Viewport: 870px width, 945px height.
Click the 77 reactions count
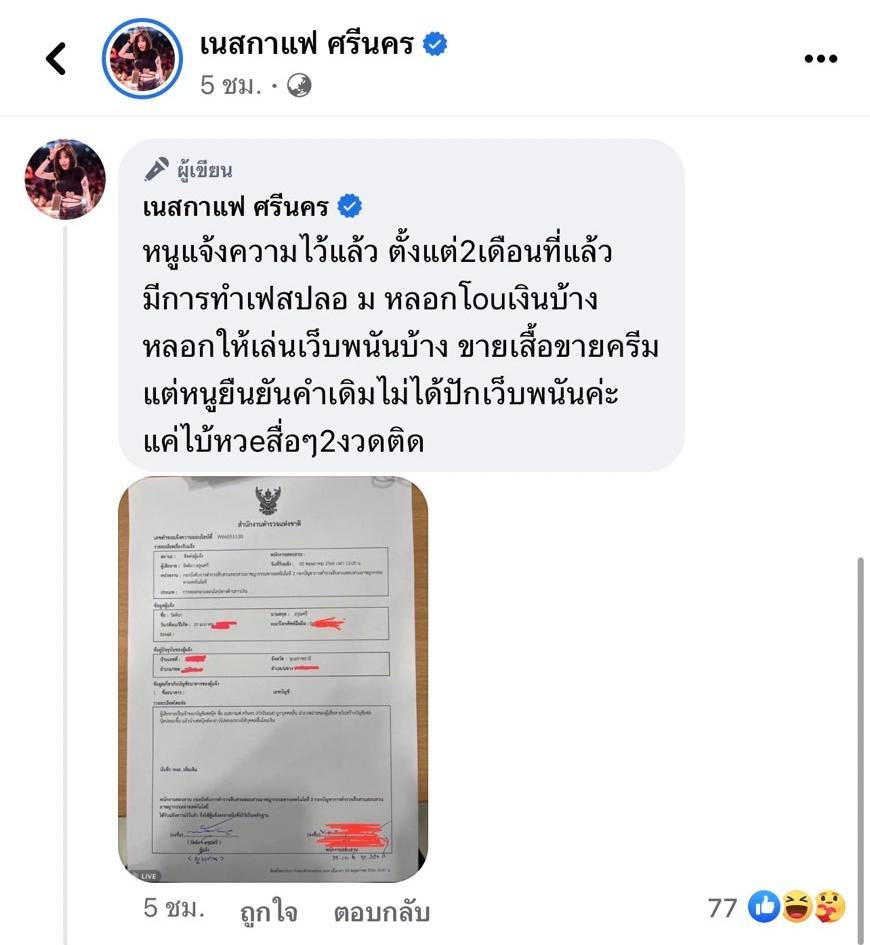722,908
